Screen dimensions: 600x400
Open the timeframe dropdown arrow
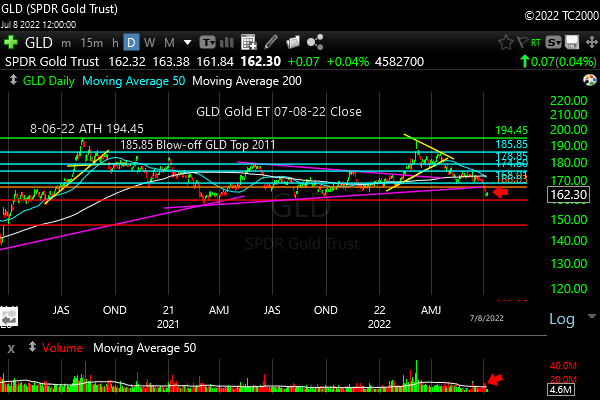click(x=187, y=42)
